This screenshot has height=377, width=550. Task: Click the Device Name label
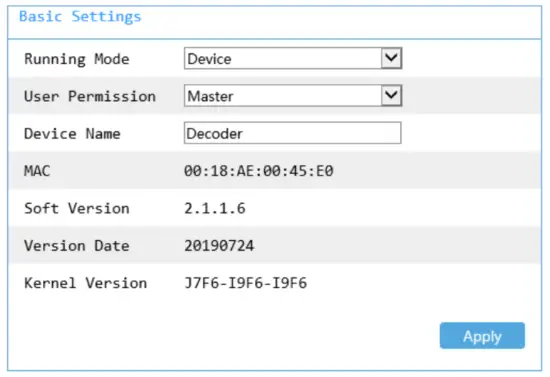(72, 134)
